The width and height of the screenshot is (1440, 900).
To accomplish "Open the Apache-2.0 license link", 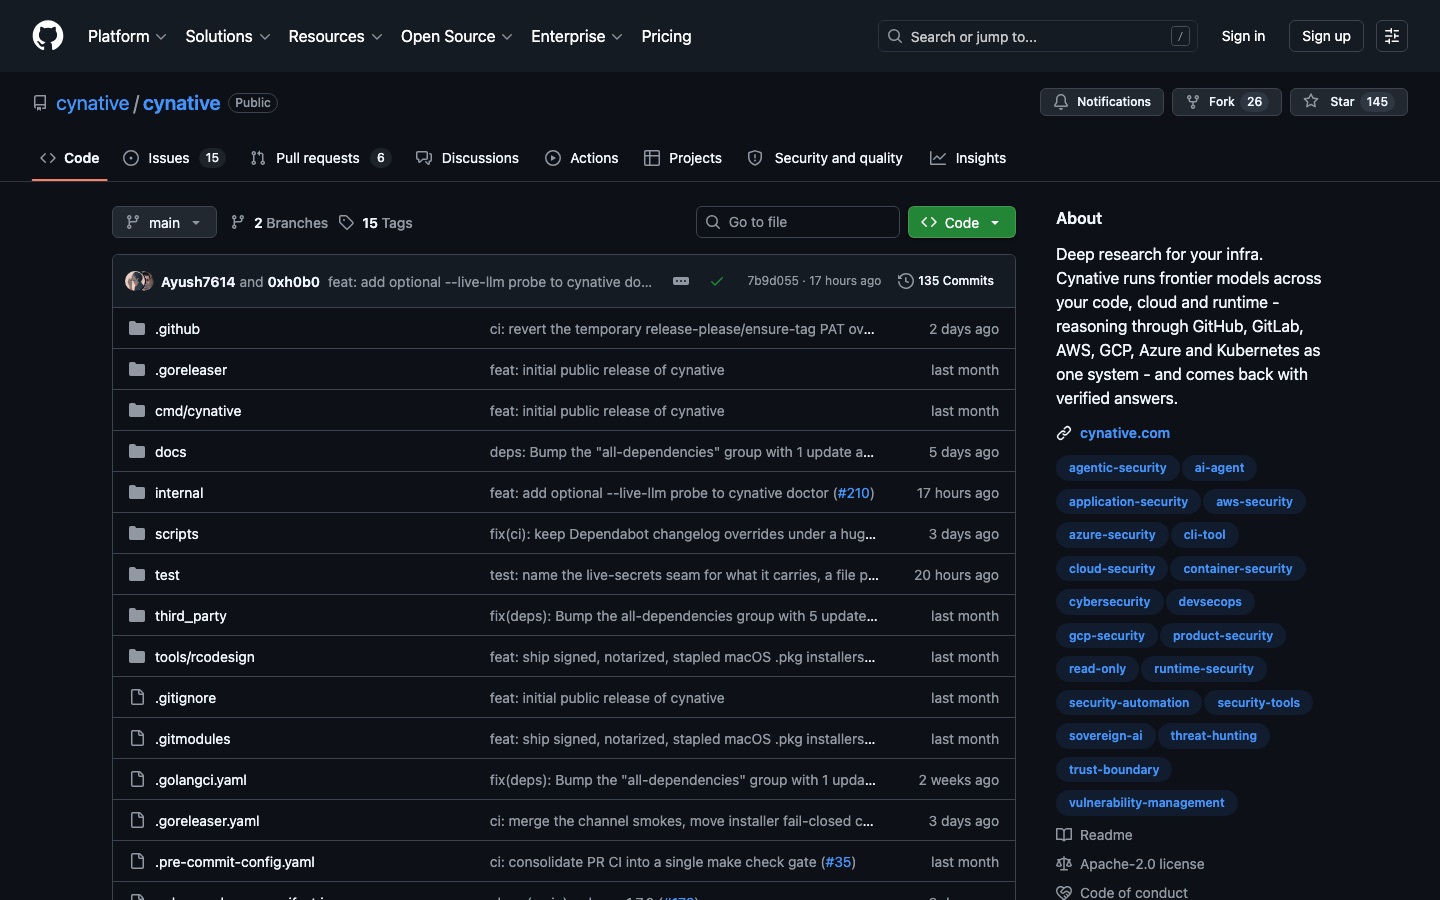I will [x=1131, y=864].
